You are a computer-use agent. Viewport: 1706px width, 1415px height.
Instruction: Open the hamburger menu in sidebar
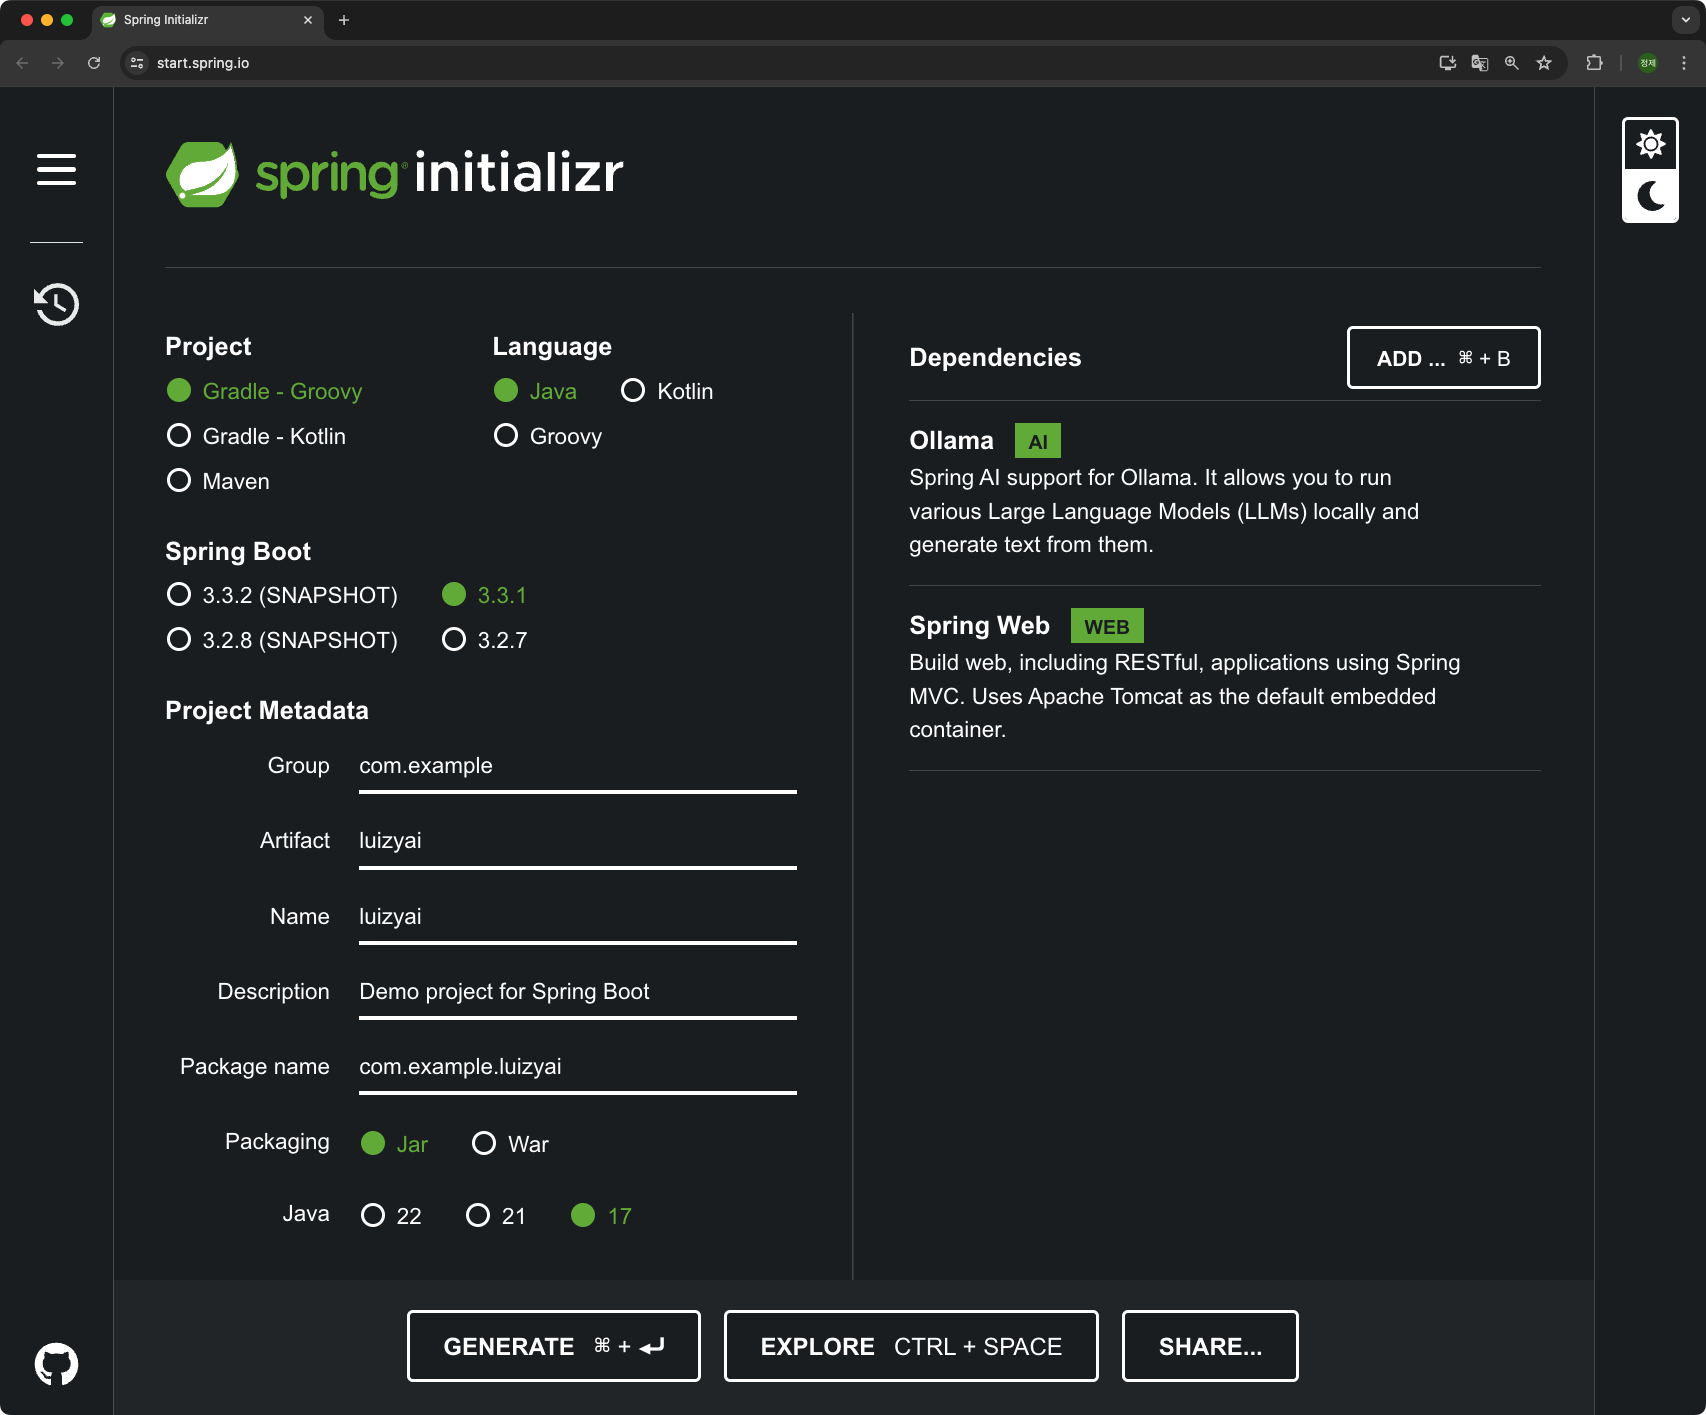point(56,169)
